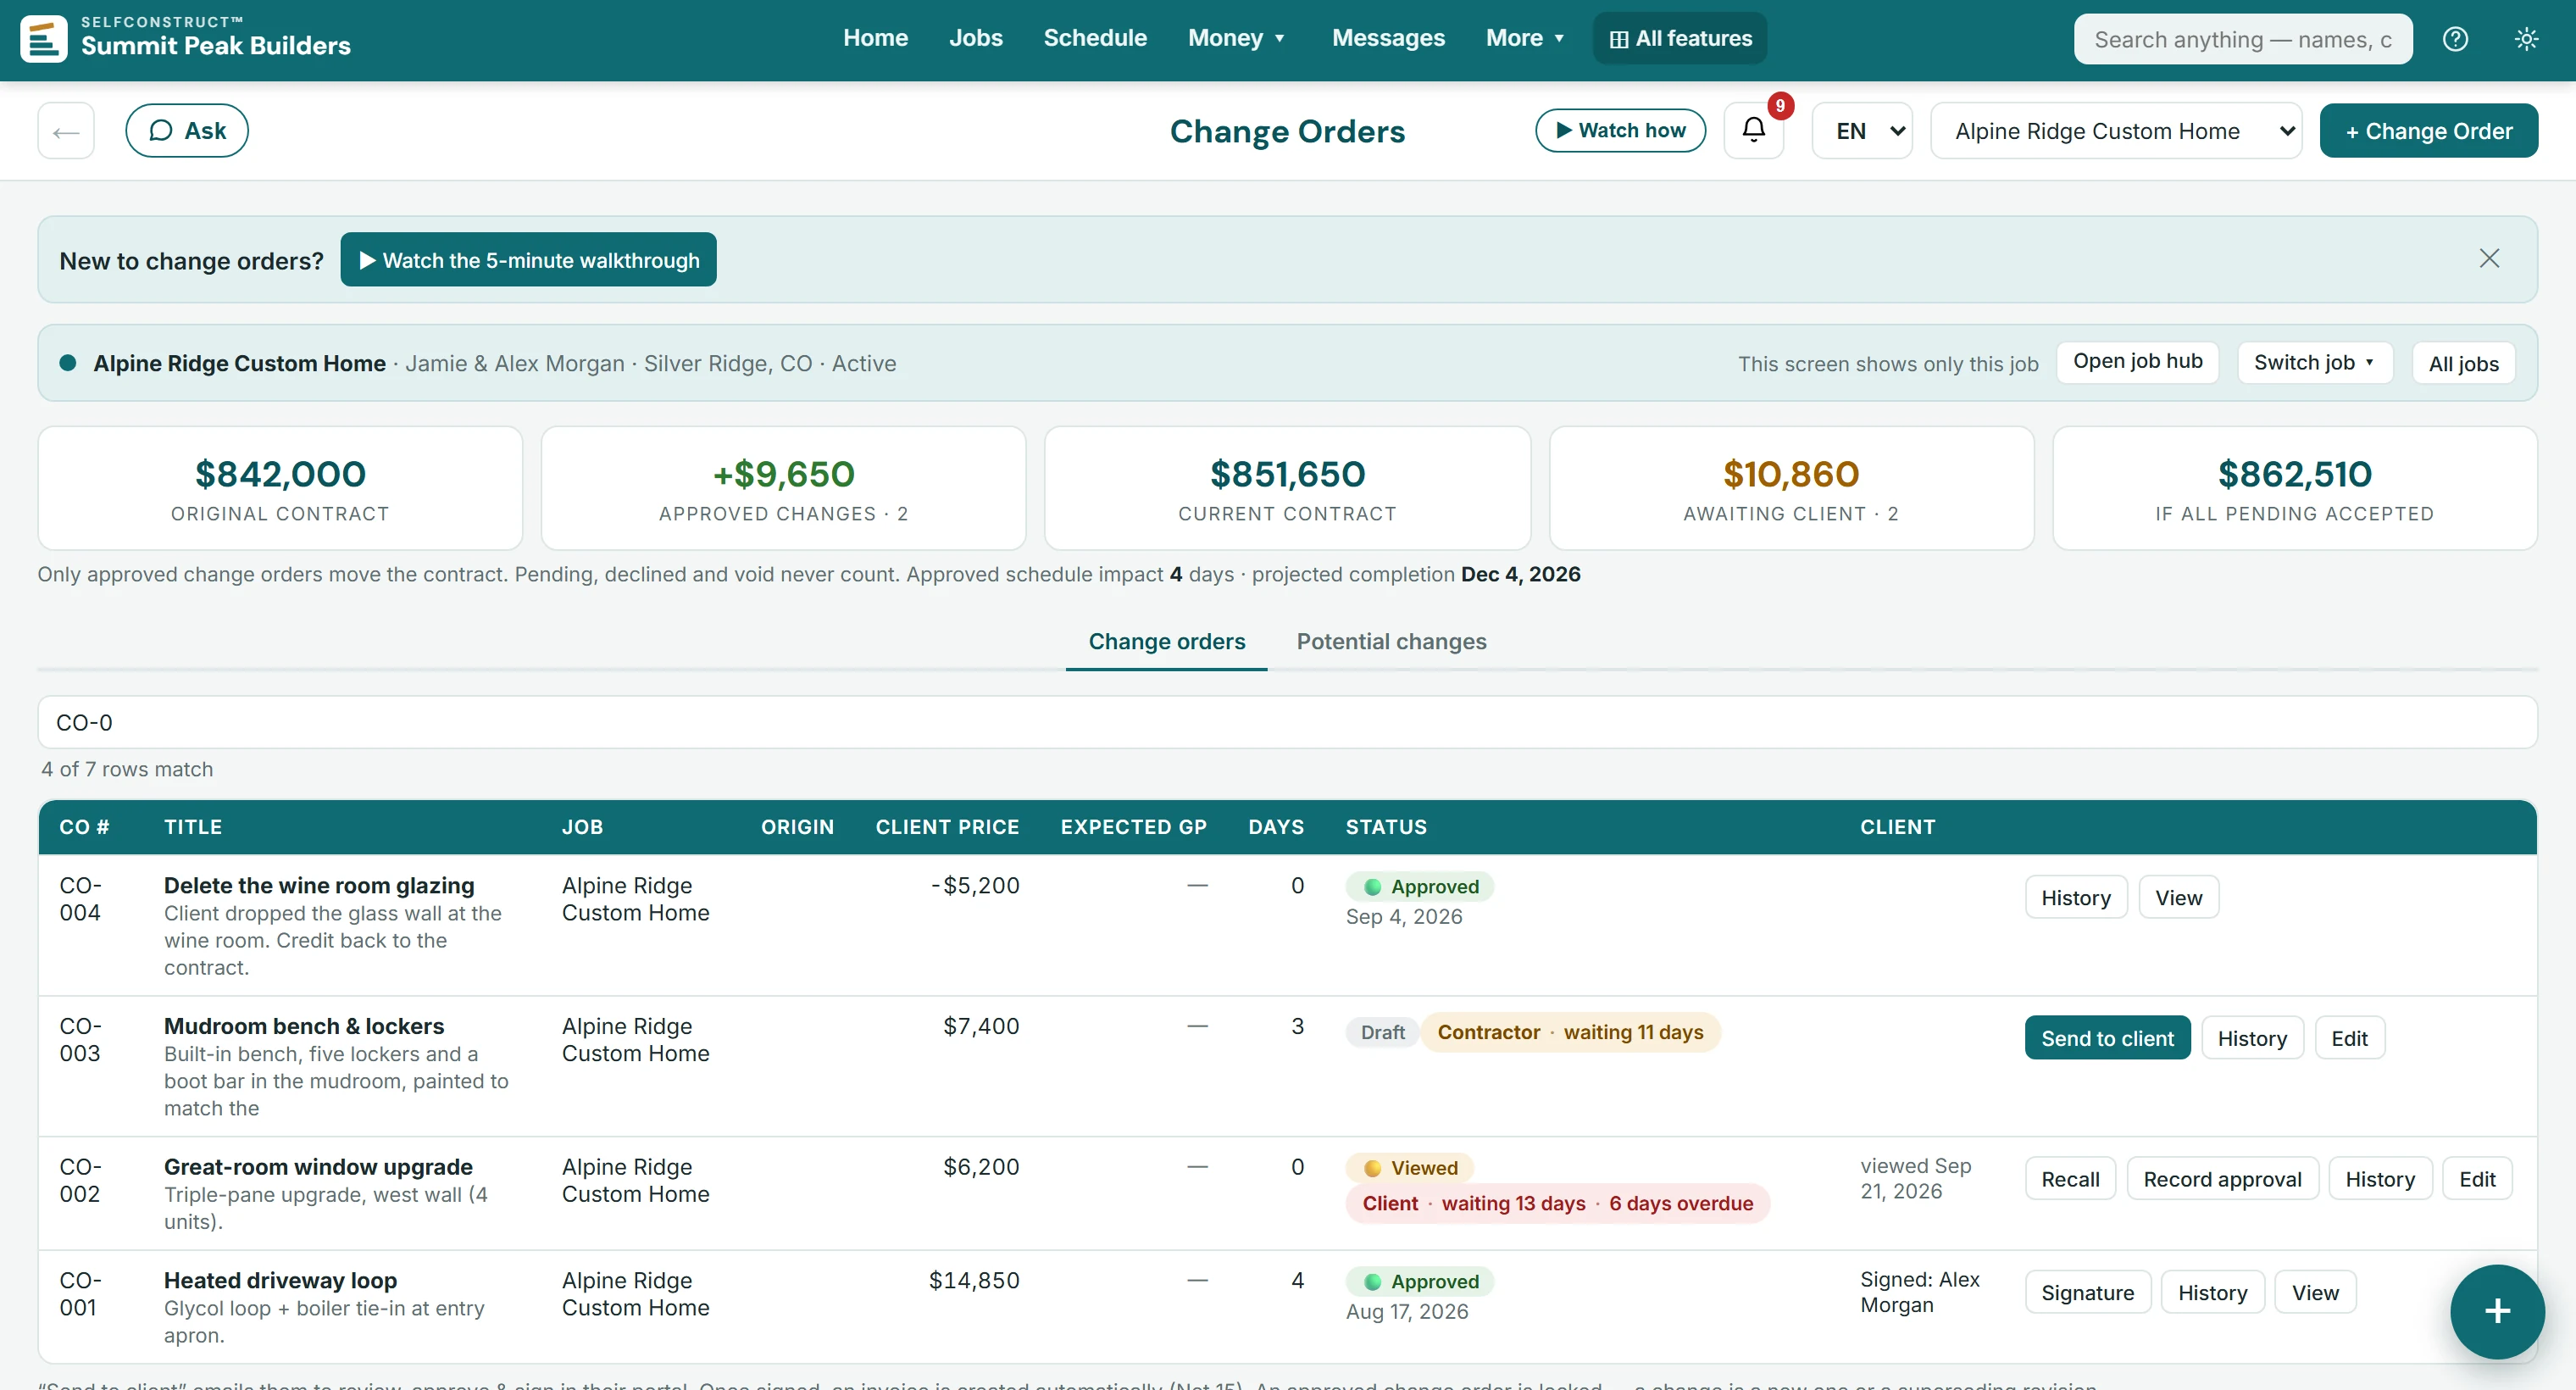Click the title 'Mudroom bench & lockers'
Viewport: 2576px width, 1390px height.
coord(304,1026)
